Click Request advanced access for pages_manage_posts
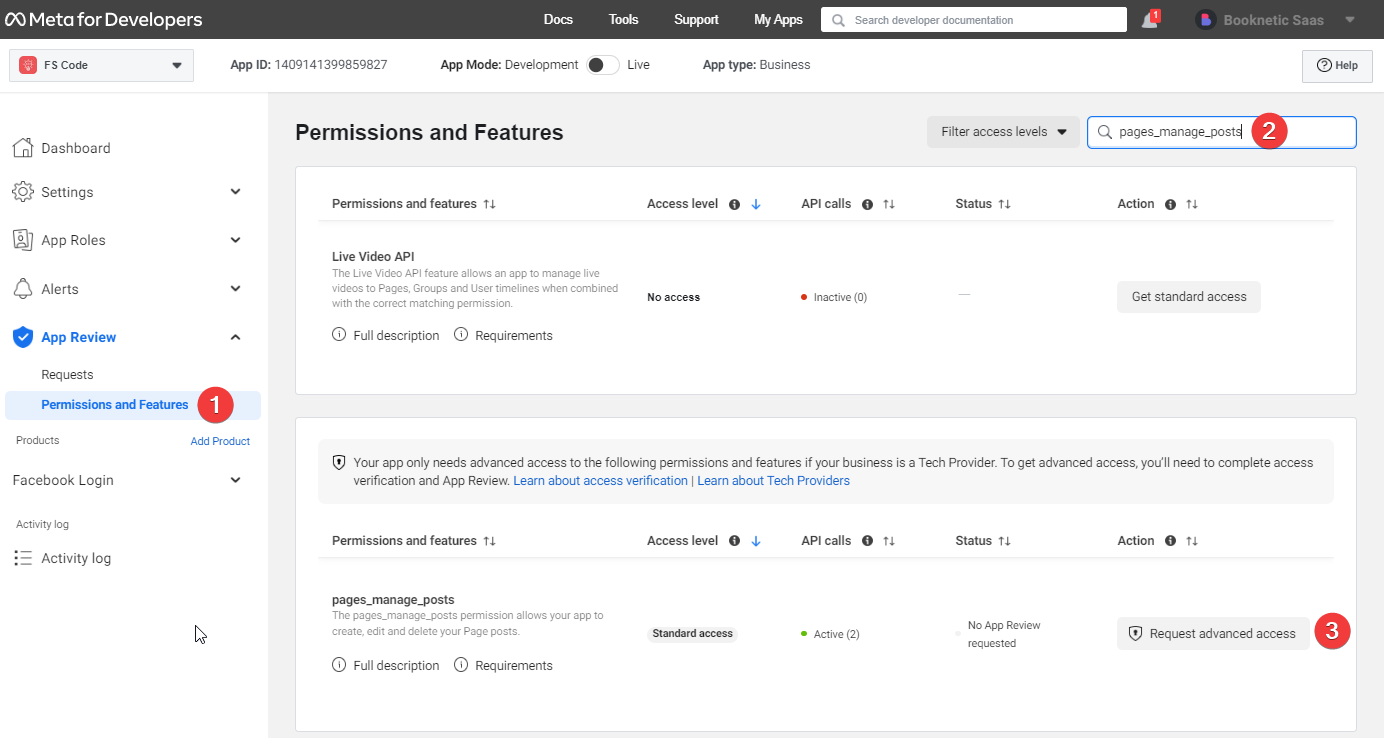This screenshot has width=1384, height=738. point(1213,634)
